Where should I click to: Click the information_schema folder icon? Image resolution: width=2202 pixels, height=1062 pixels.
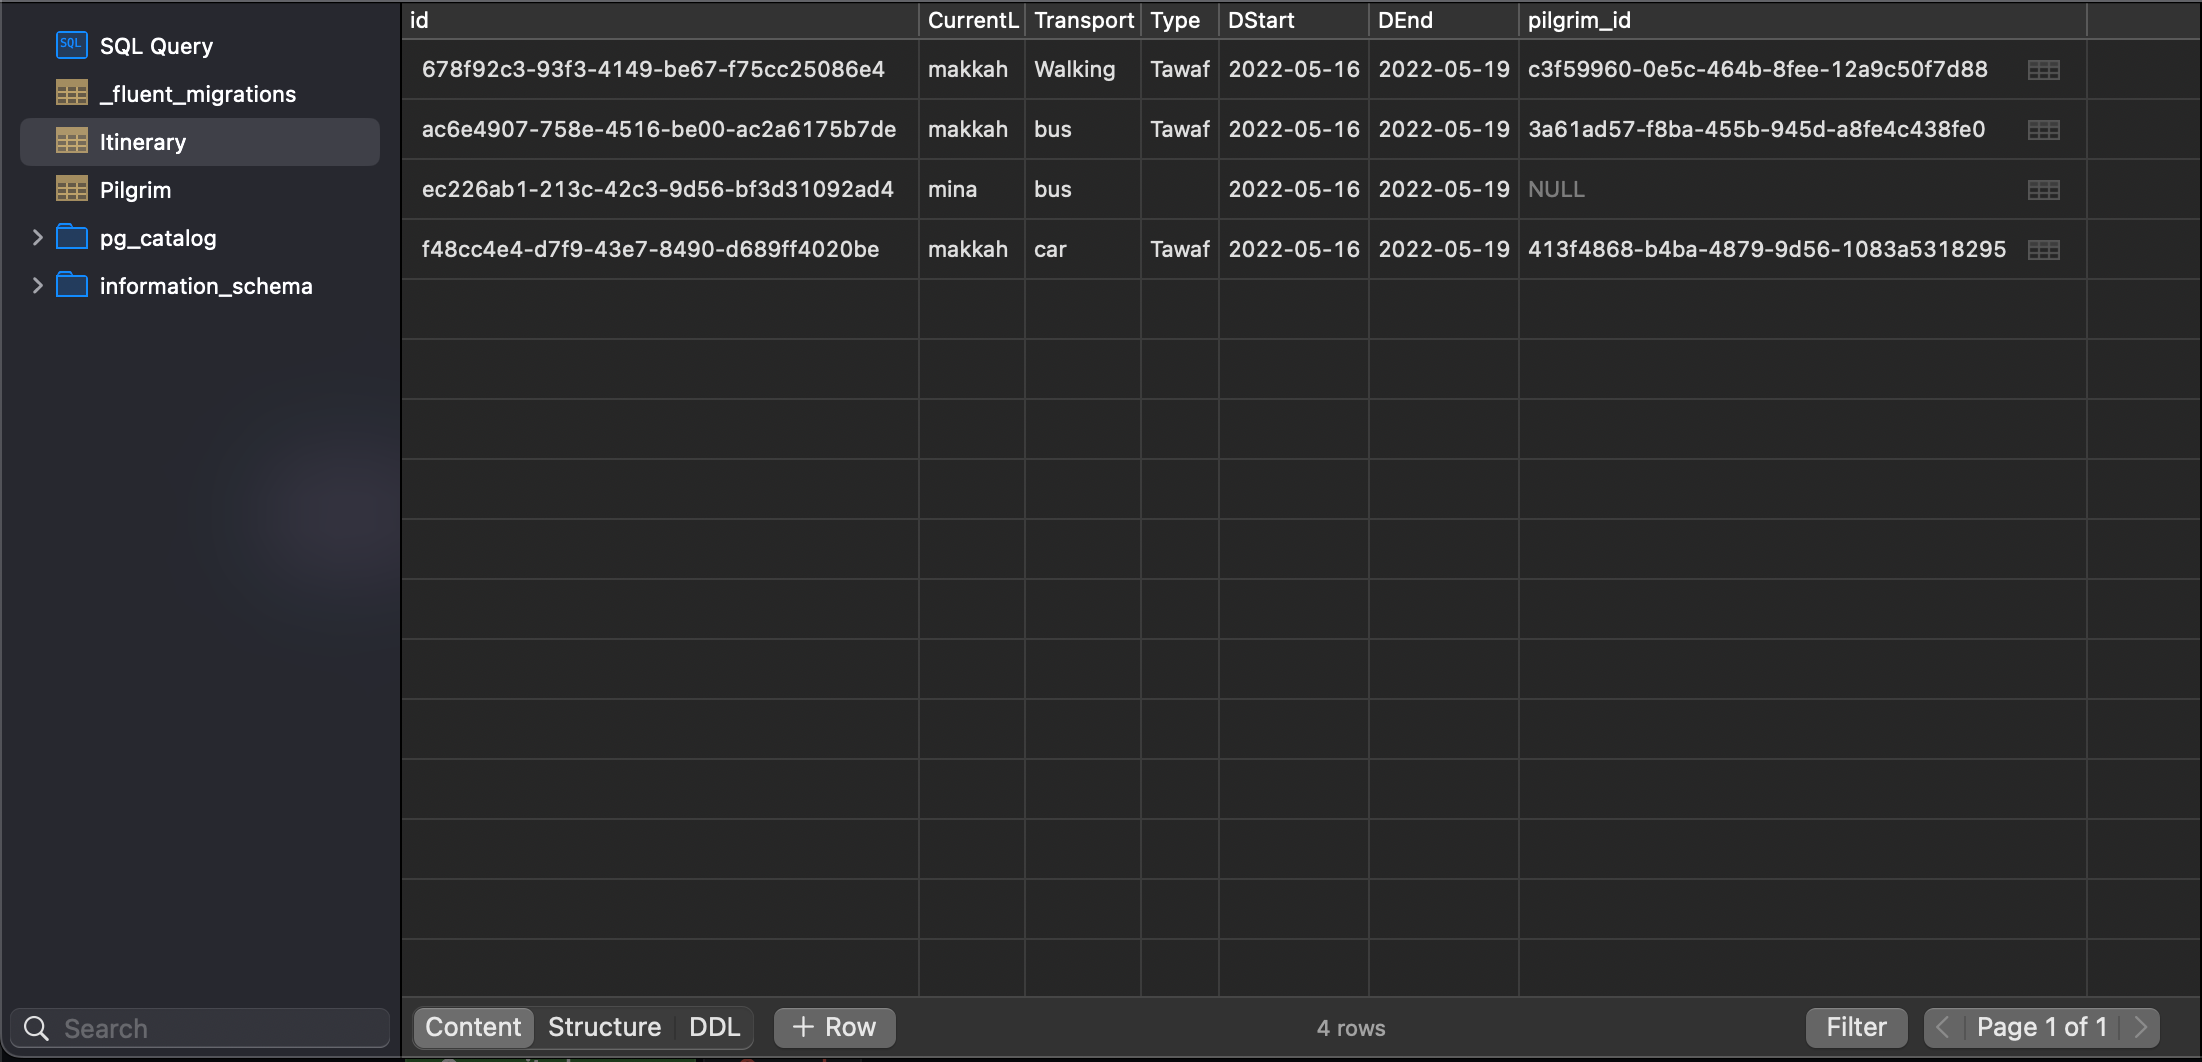coord(71,285)
